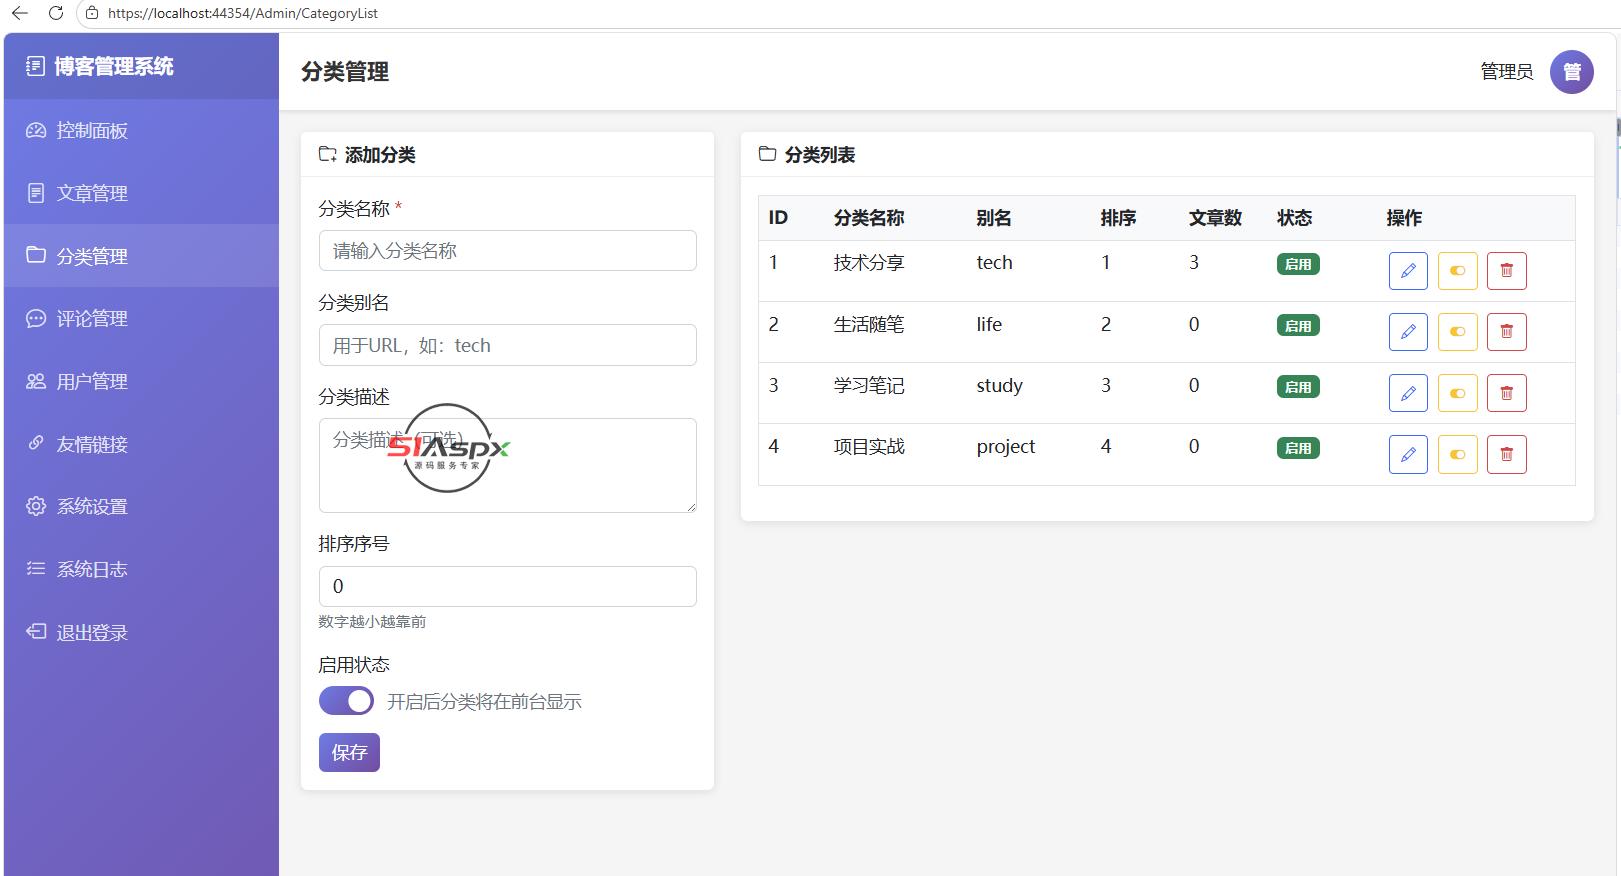Click the edit pencil icon for 学习笔记
This screenshot has width=1621, height=876.
1408,393
